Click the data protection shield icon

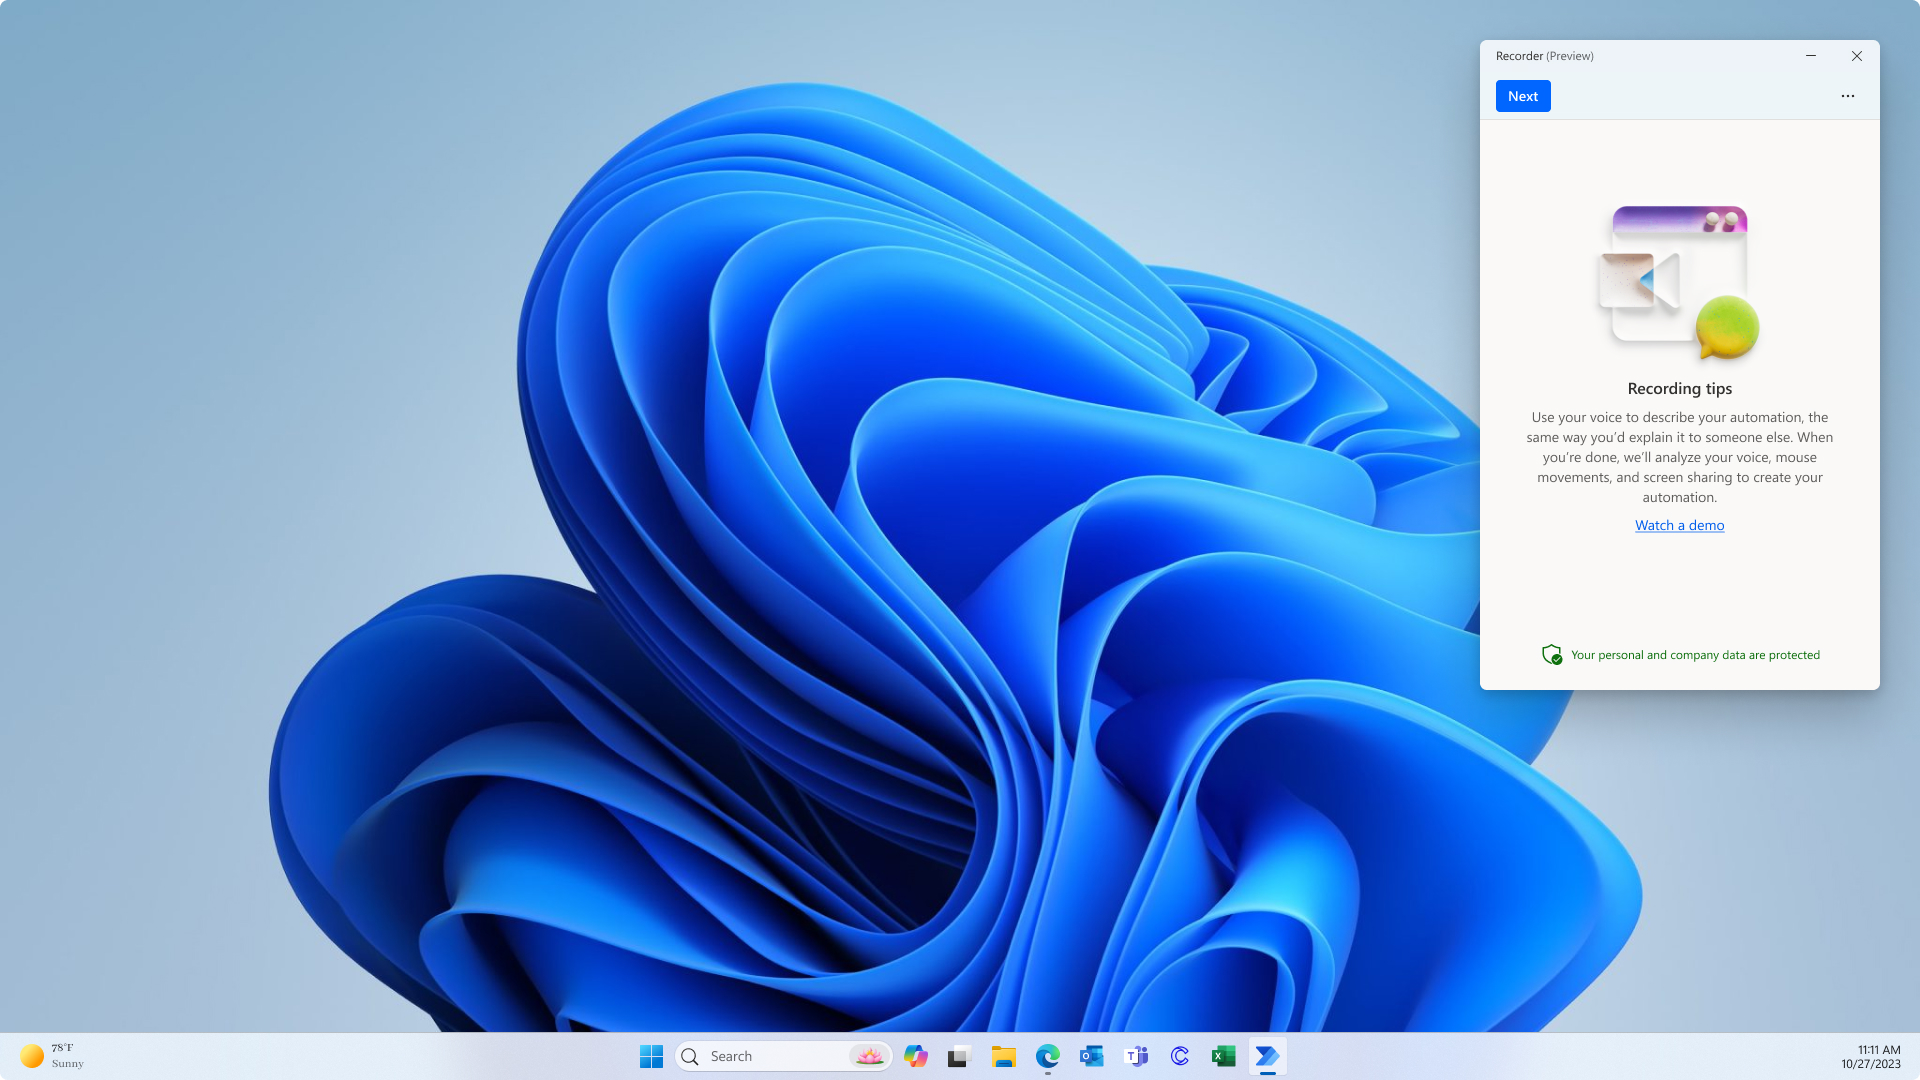(x=1549, y=654)
